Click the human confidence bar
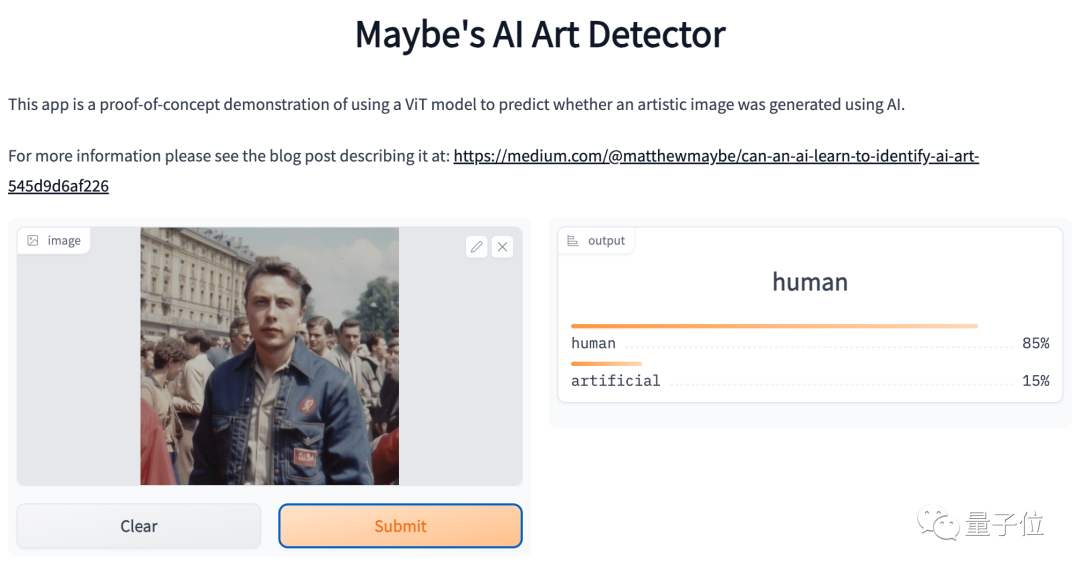Viewport: 1080px width, 572px height. pyautogui.click(x=774, y=326)
